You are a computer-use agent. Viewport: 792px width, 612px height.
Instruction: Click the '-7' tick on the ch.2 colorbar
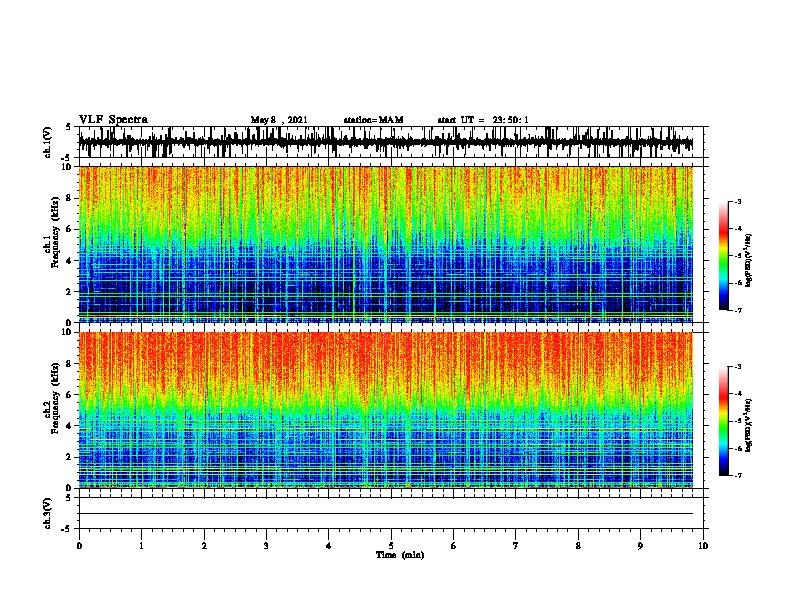click(737, 475)
